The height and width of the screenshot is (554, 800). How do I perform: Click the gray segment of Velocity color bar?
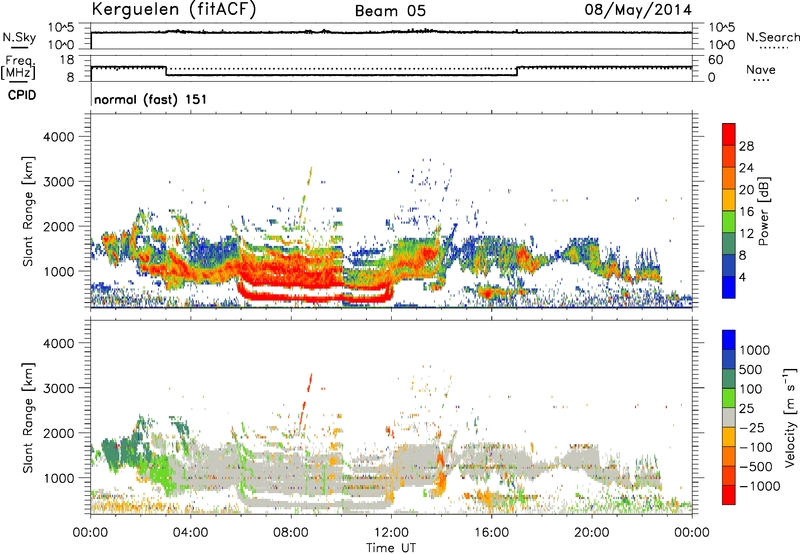(x=729, y=417)
